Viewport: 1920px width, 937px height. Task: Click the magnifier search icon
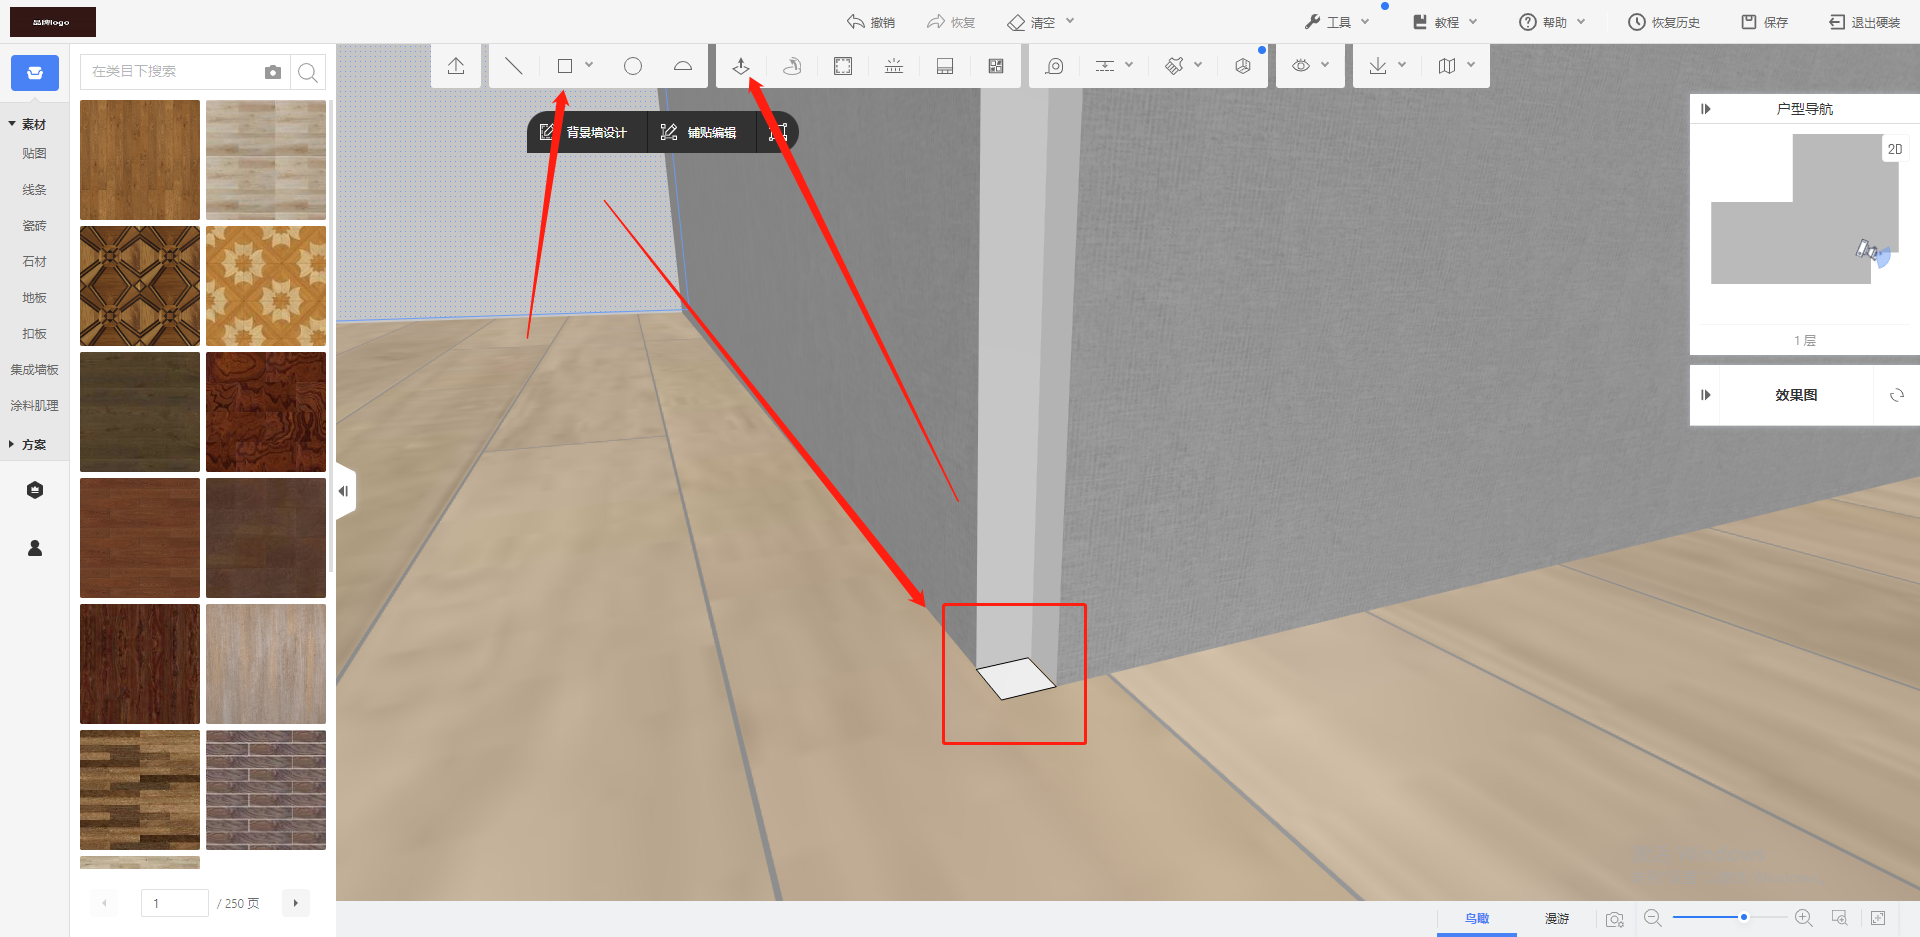pos(308,72)
